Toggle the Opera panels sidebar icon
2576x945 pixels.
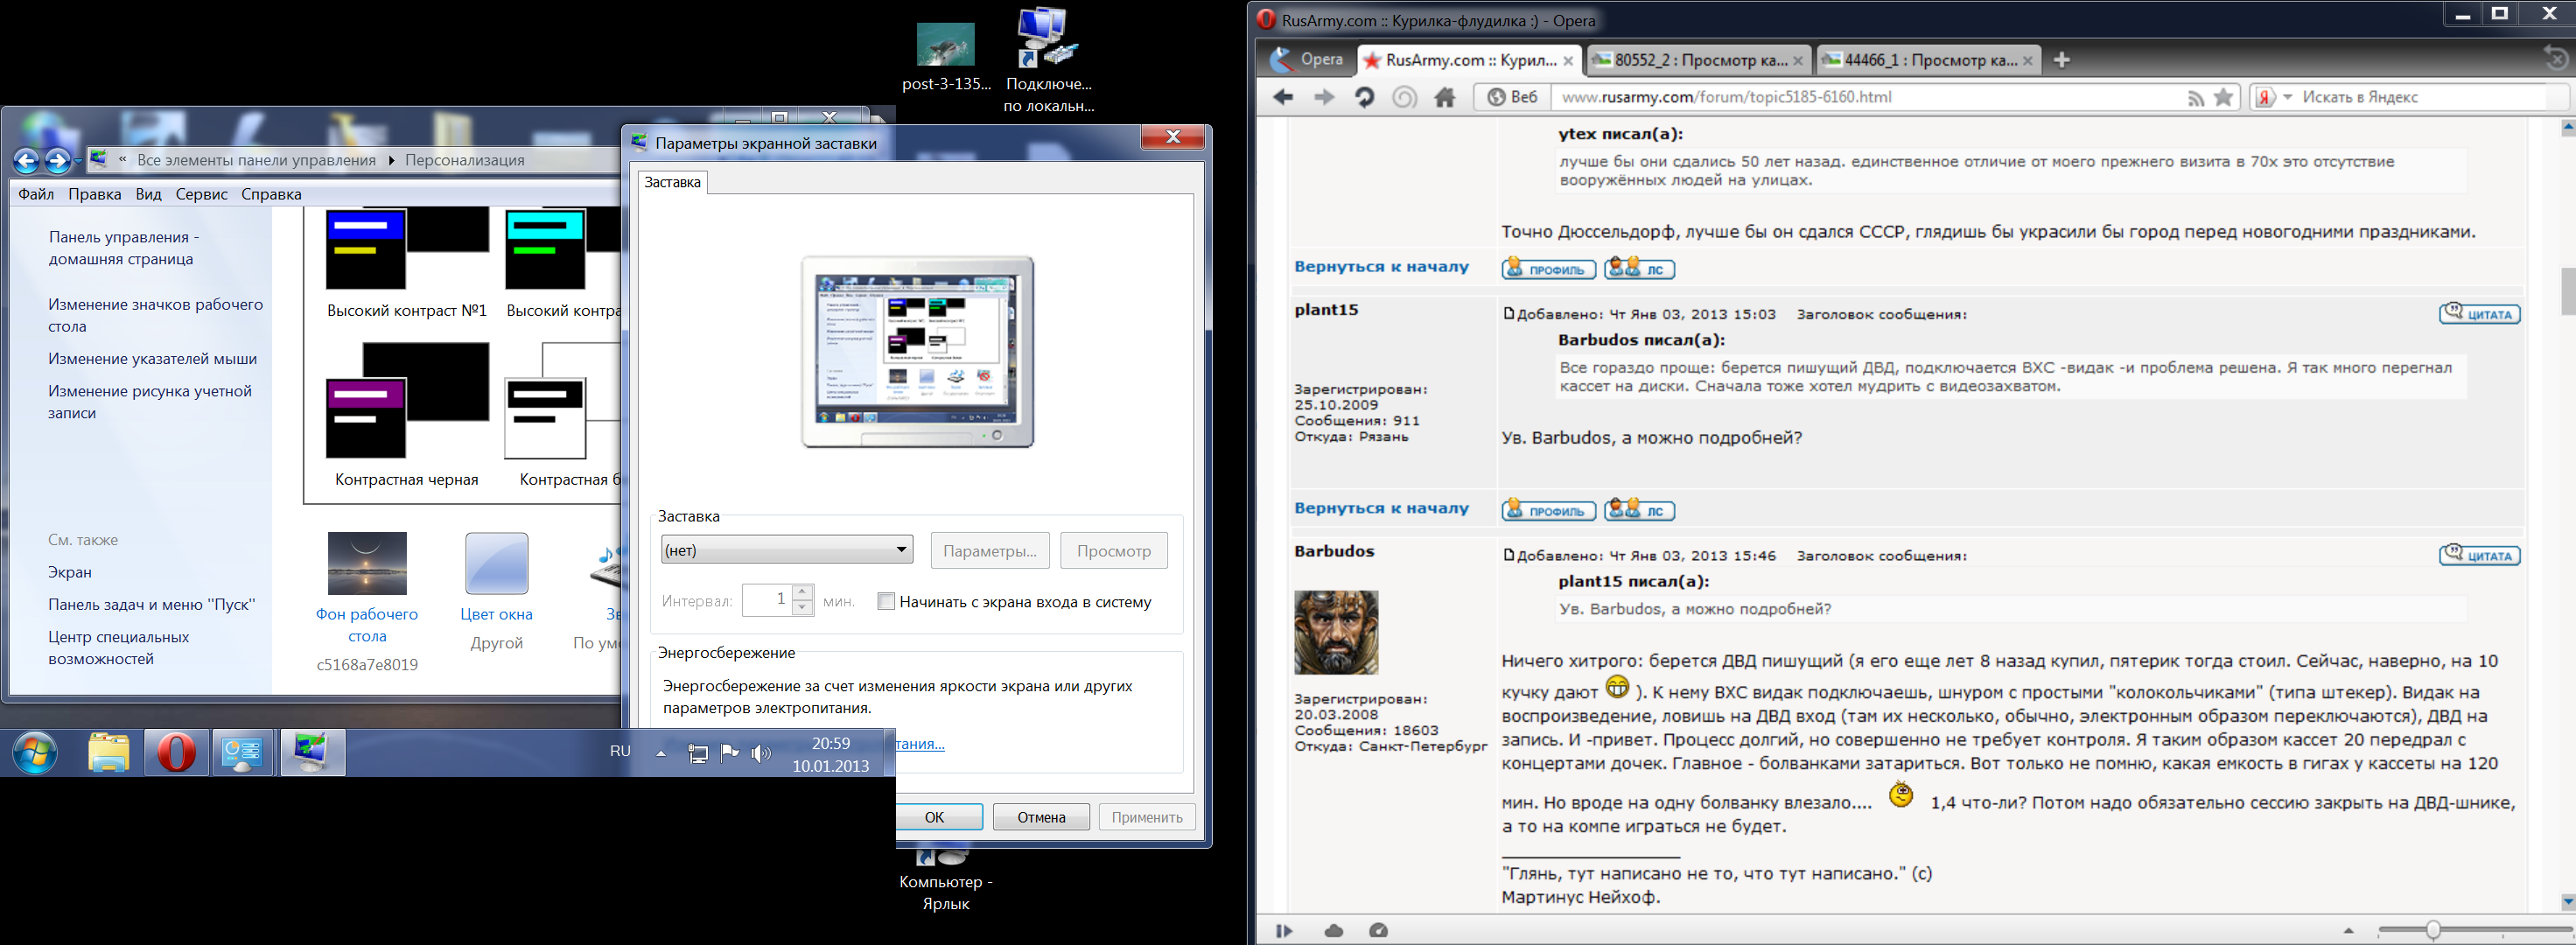1284,931
